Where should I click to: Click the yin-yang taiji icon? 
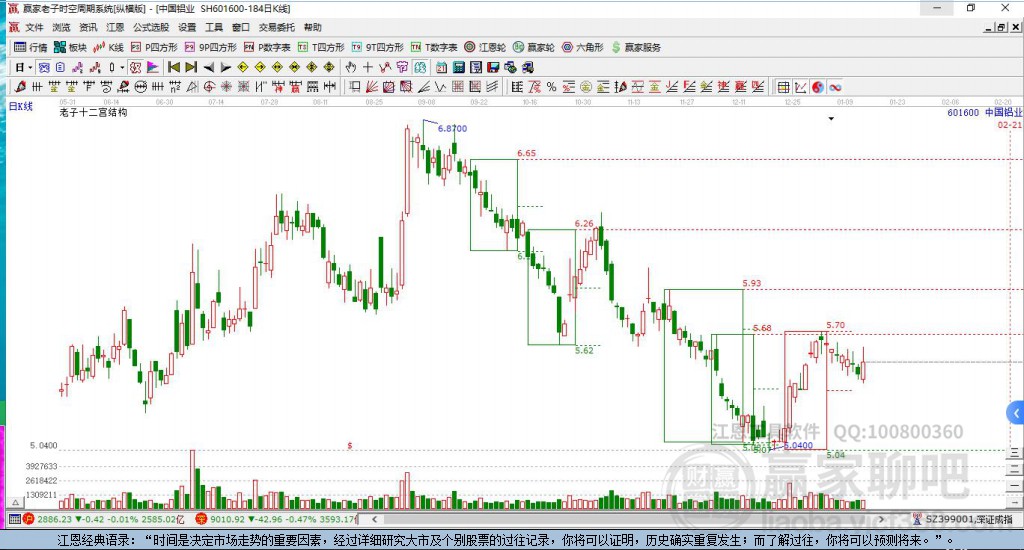coord(818,87)
